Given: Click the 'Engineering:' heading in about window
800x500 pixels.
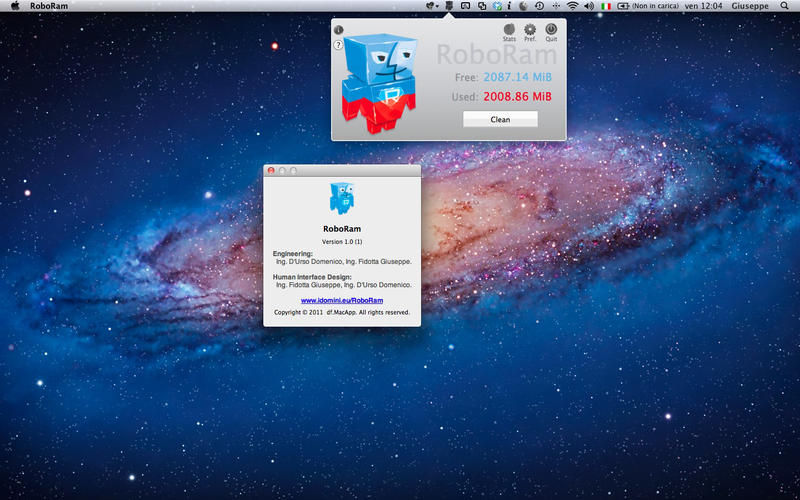Looking at the screenshot, I should click(293, 254).
